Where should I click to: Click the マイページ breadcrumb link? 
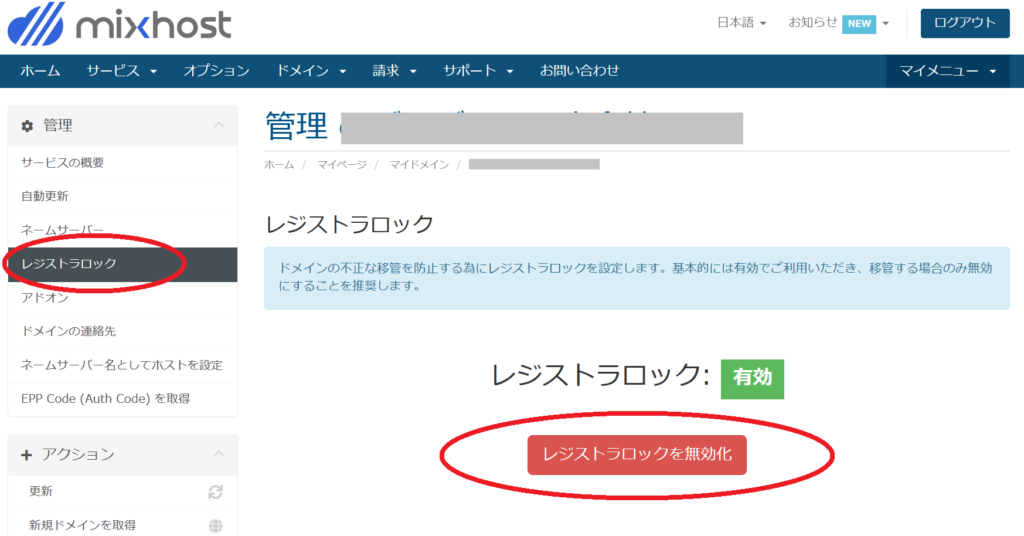click(341, 164)
